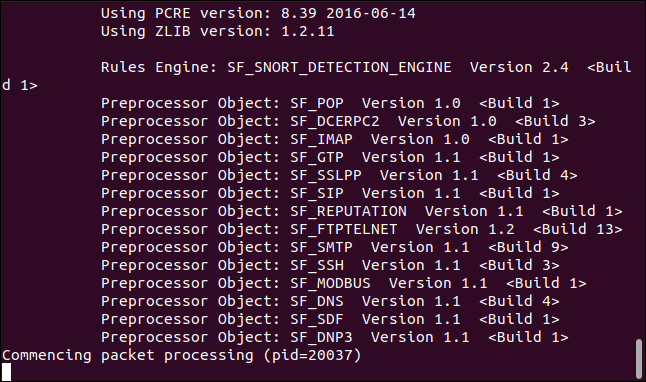Click the SF_REPUTATION preprocessor entry
Viewport: 646px width, 382px height.
361,211
